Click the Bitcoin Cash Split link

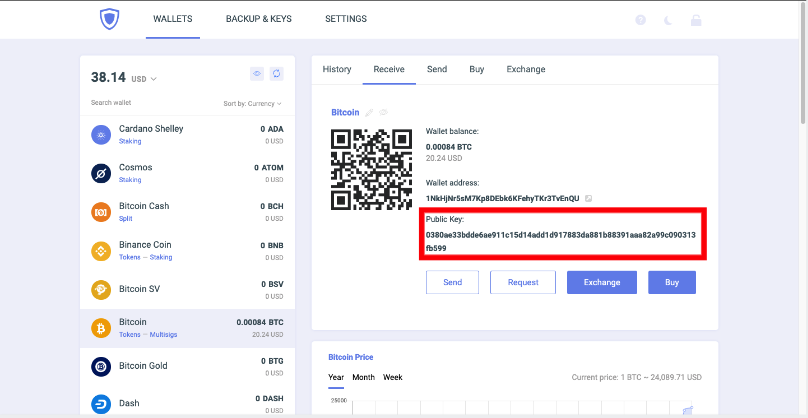tap(126, 219)
